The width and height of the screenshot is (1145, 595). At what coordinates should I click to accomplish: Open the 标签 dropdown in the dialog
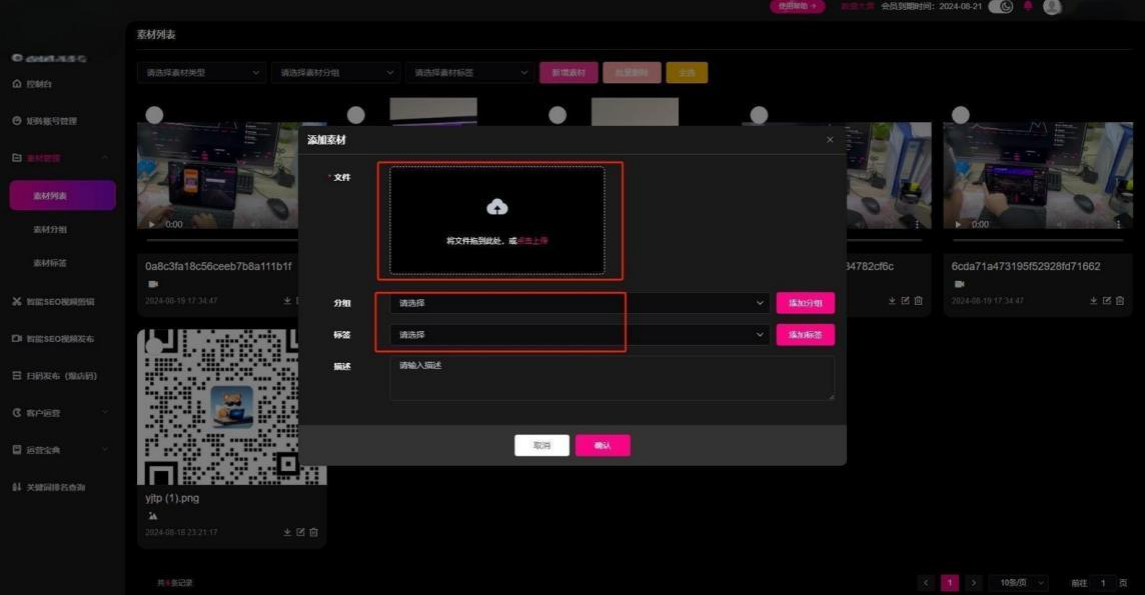(580, 335)
